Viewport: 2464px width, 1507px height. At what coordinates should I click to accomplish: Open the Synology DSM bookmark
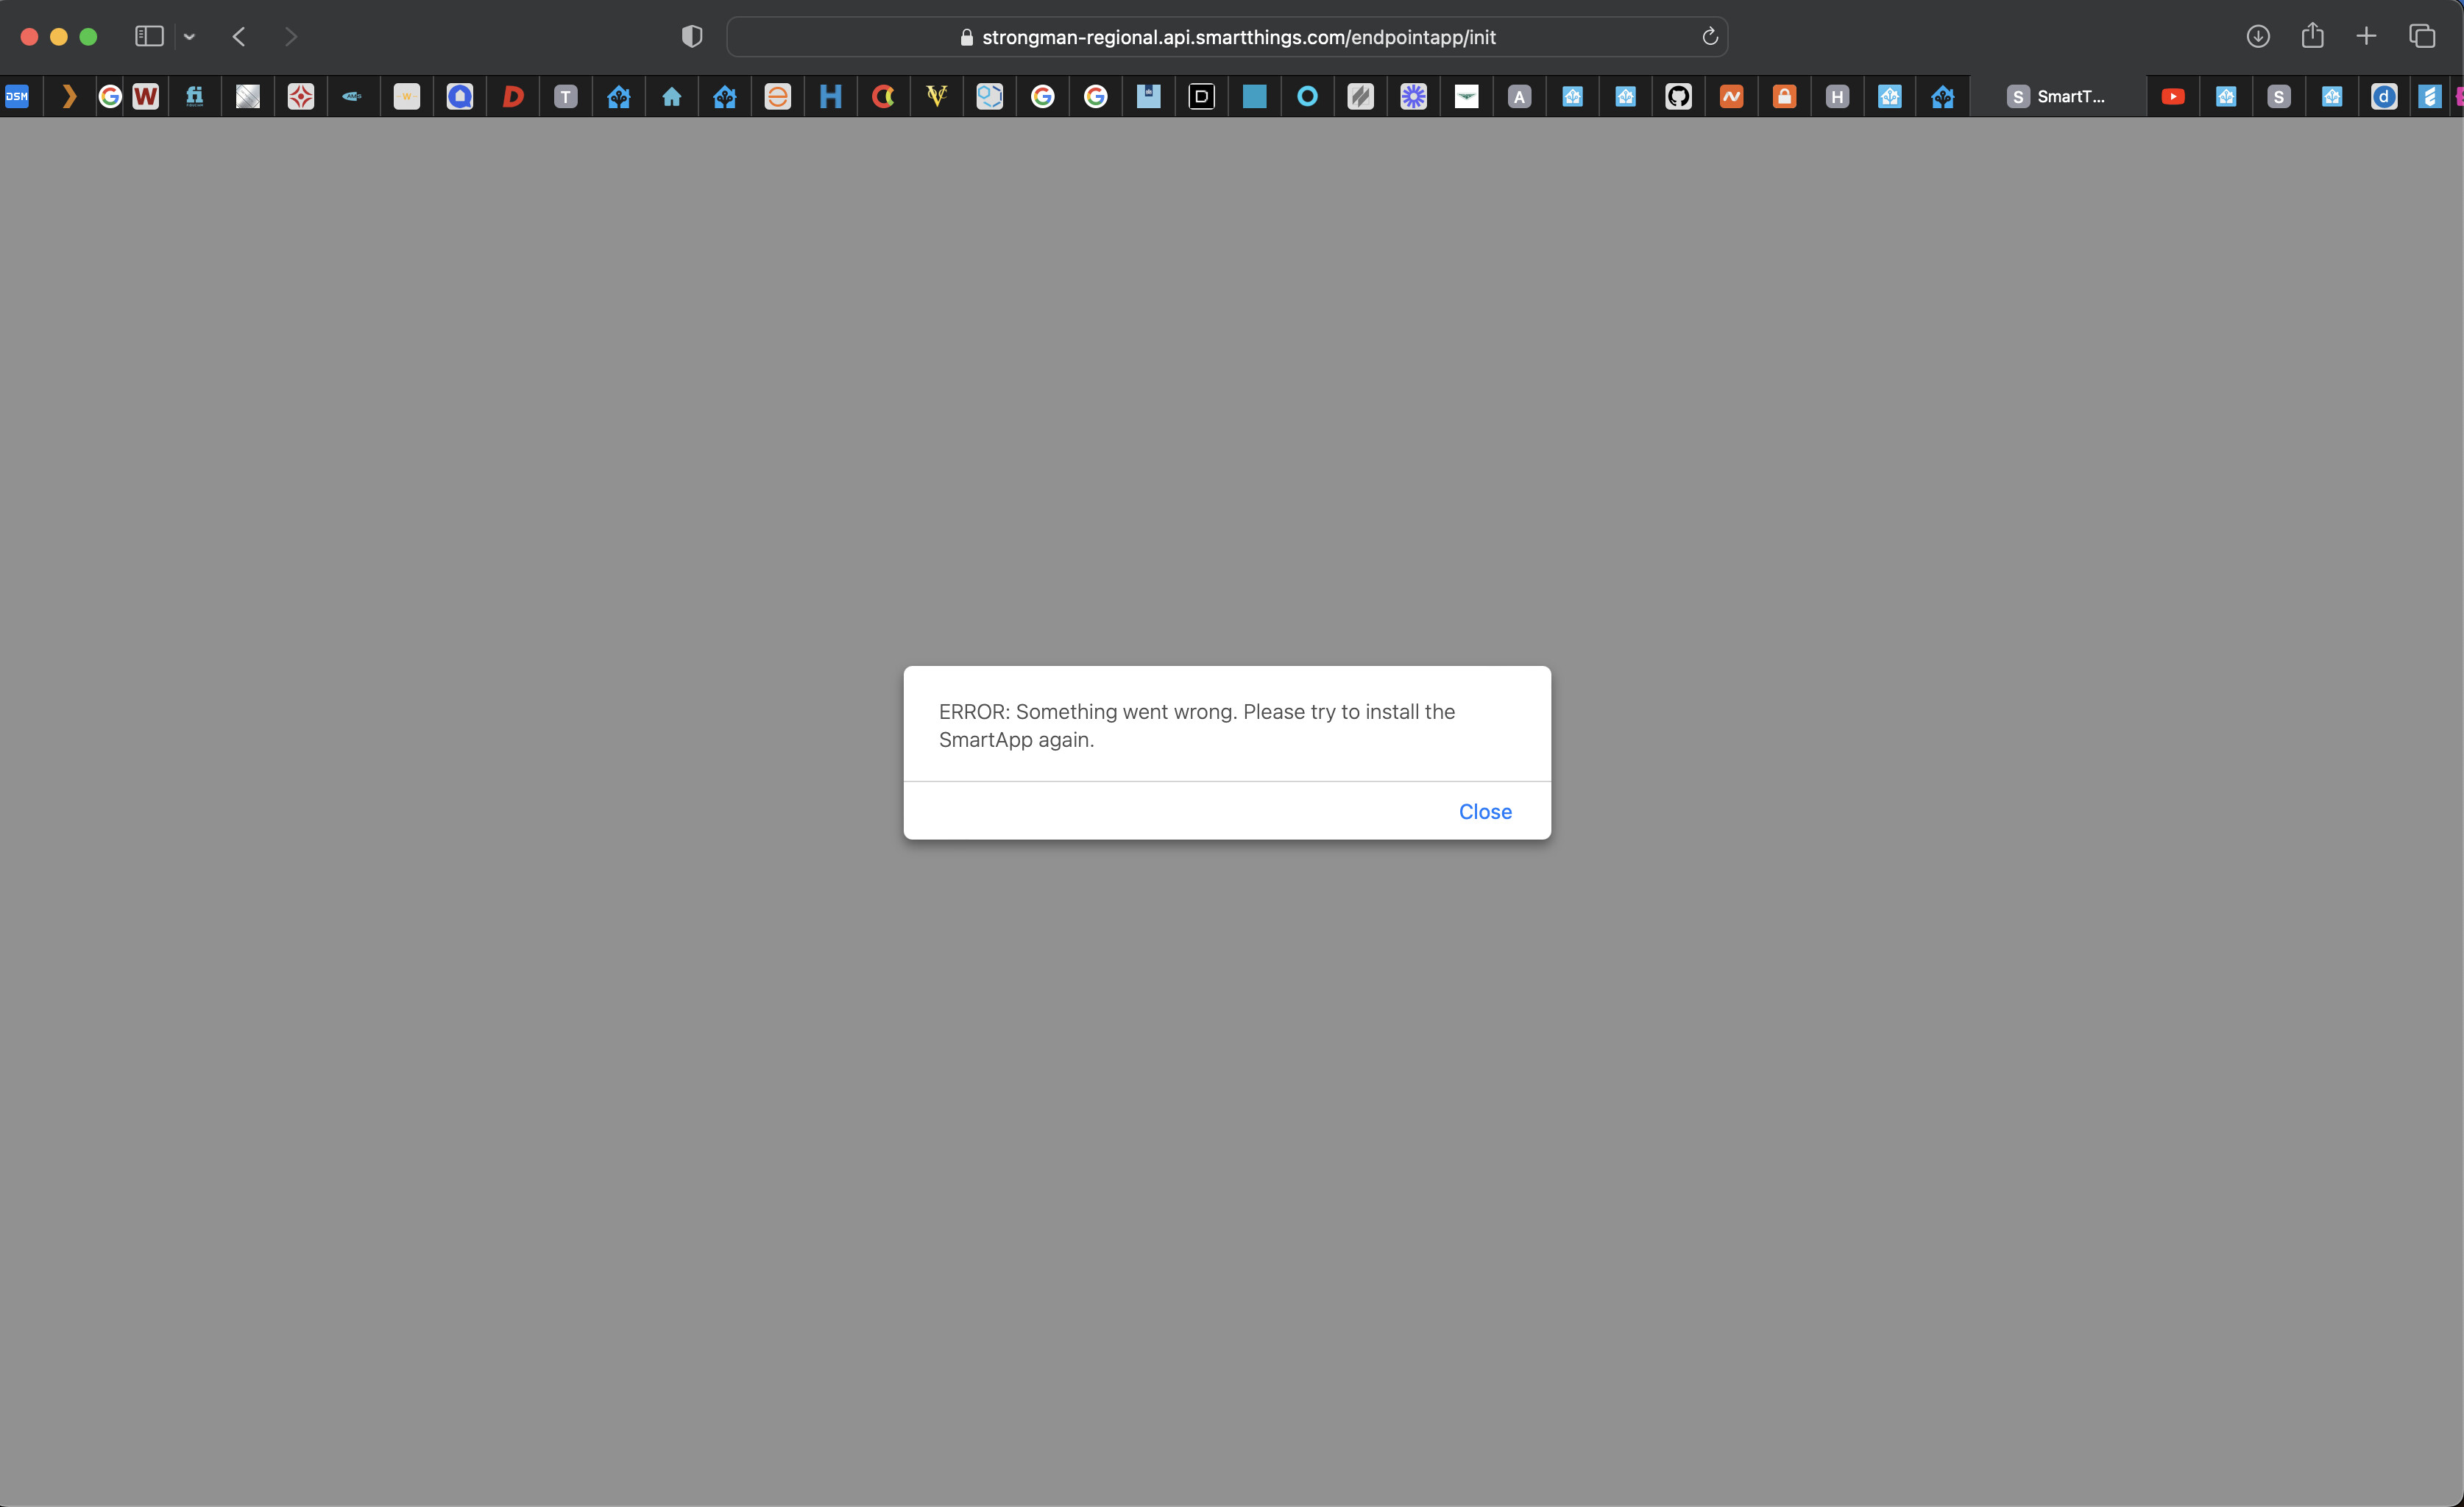tap(17, 96)
